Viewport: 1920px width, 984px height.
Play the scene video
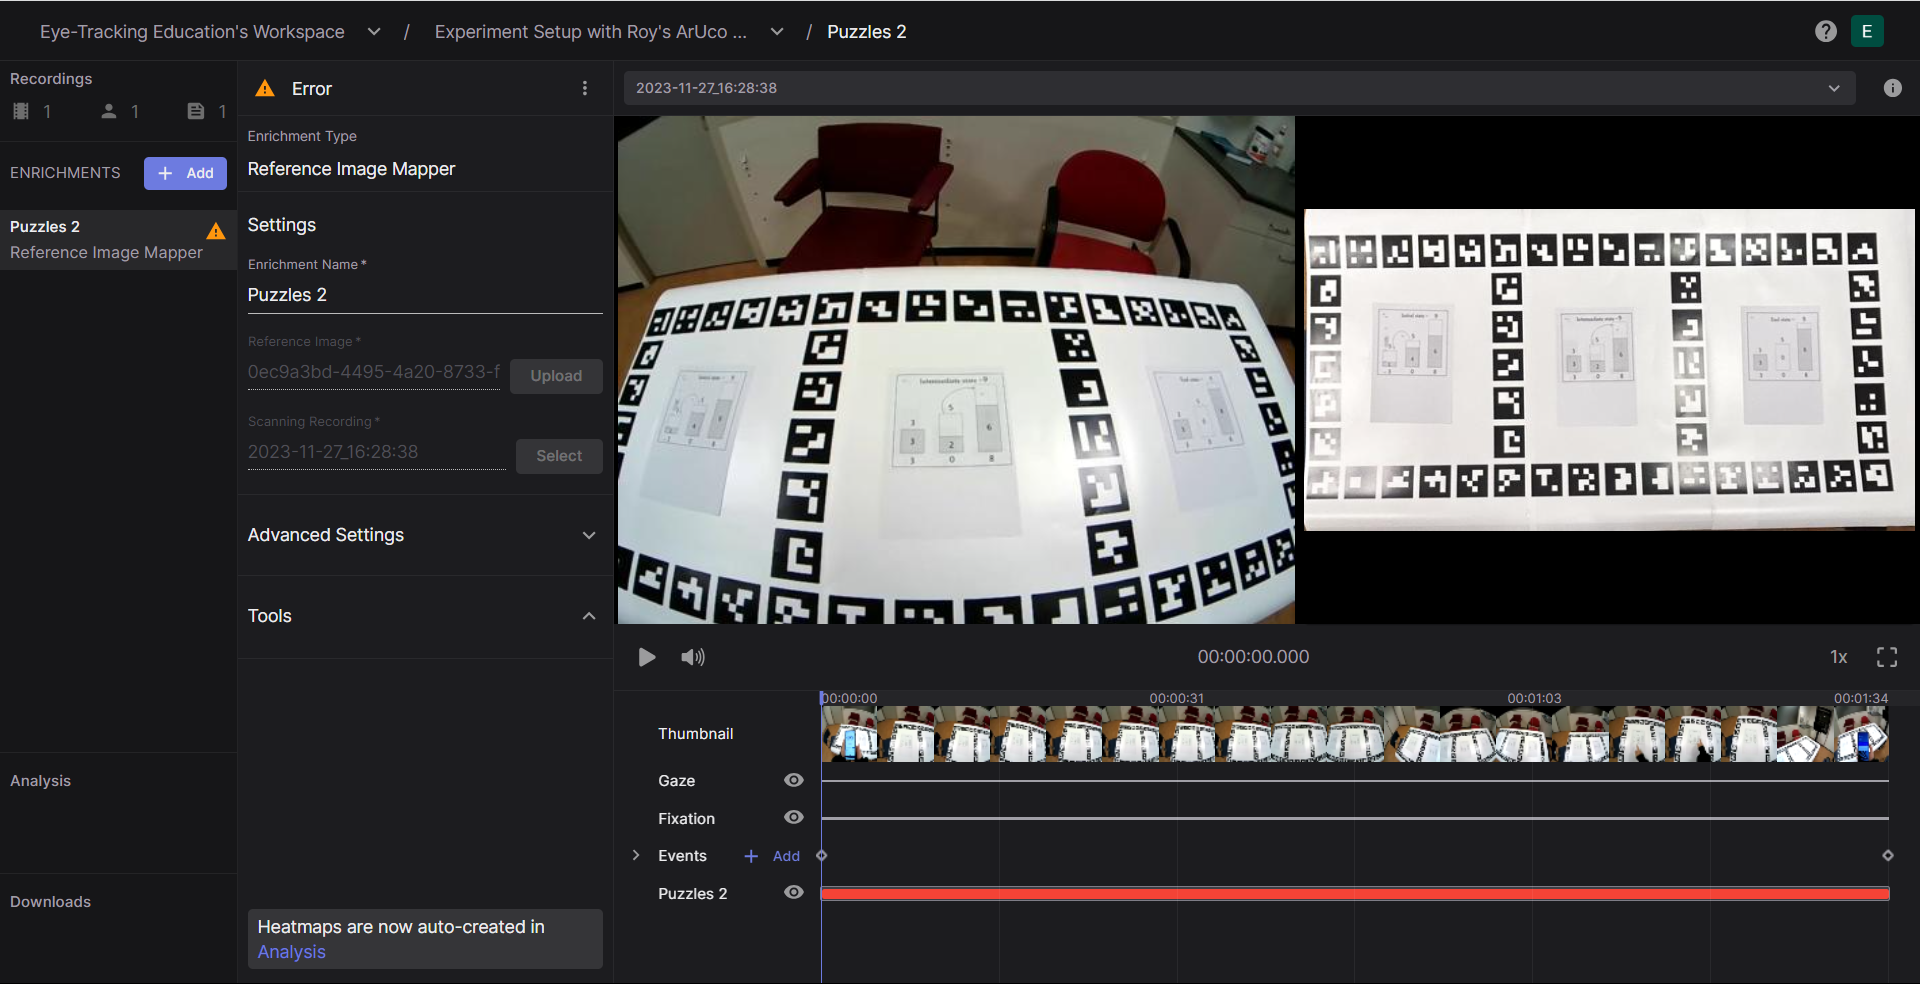(x=647, y=657)
